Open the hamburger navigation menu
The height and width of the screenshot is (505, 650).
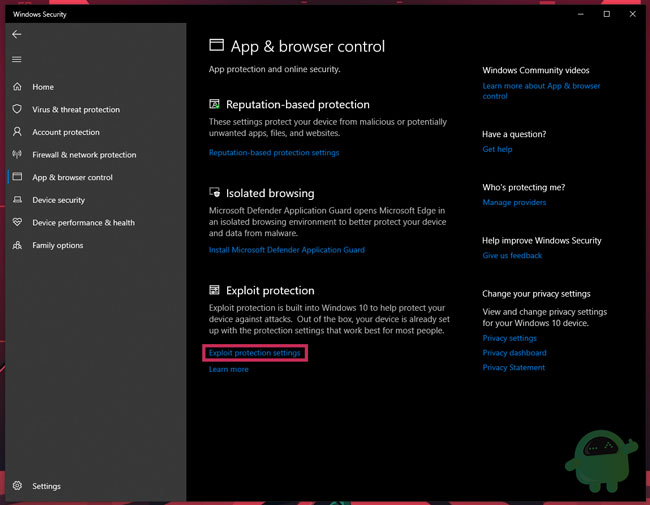click(x=17, y=59)
